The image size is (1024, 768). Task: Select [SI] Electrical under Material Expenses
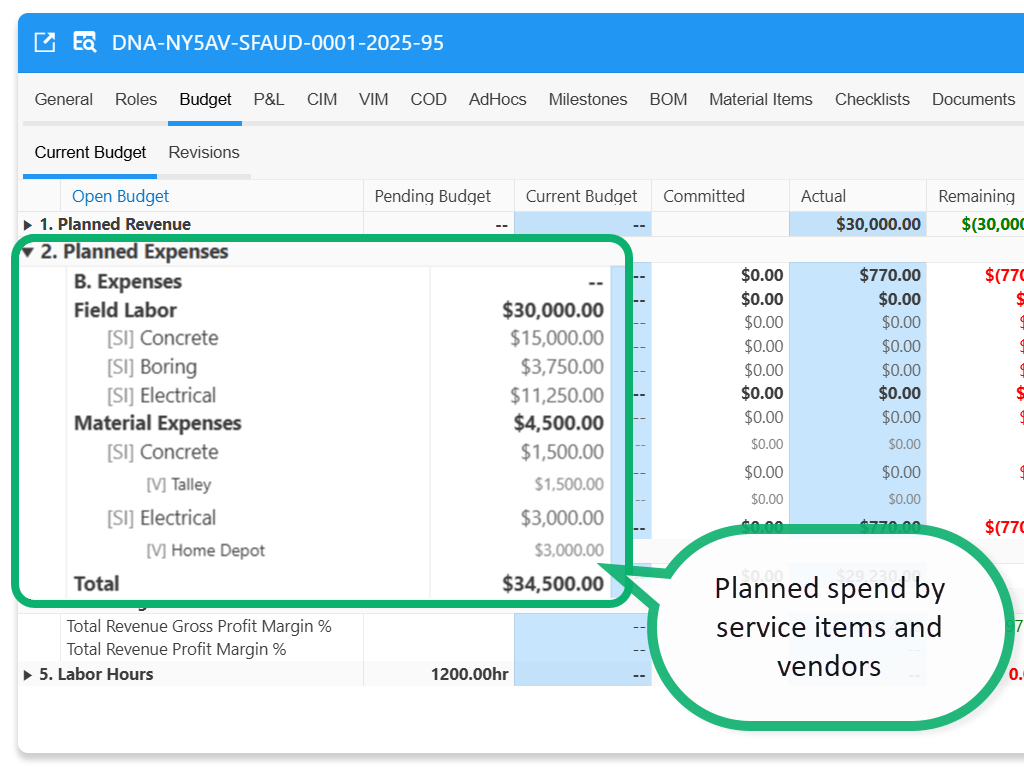pos(161,518)
